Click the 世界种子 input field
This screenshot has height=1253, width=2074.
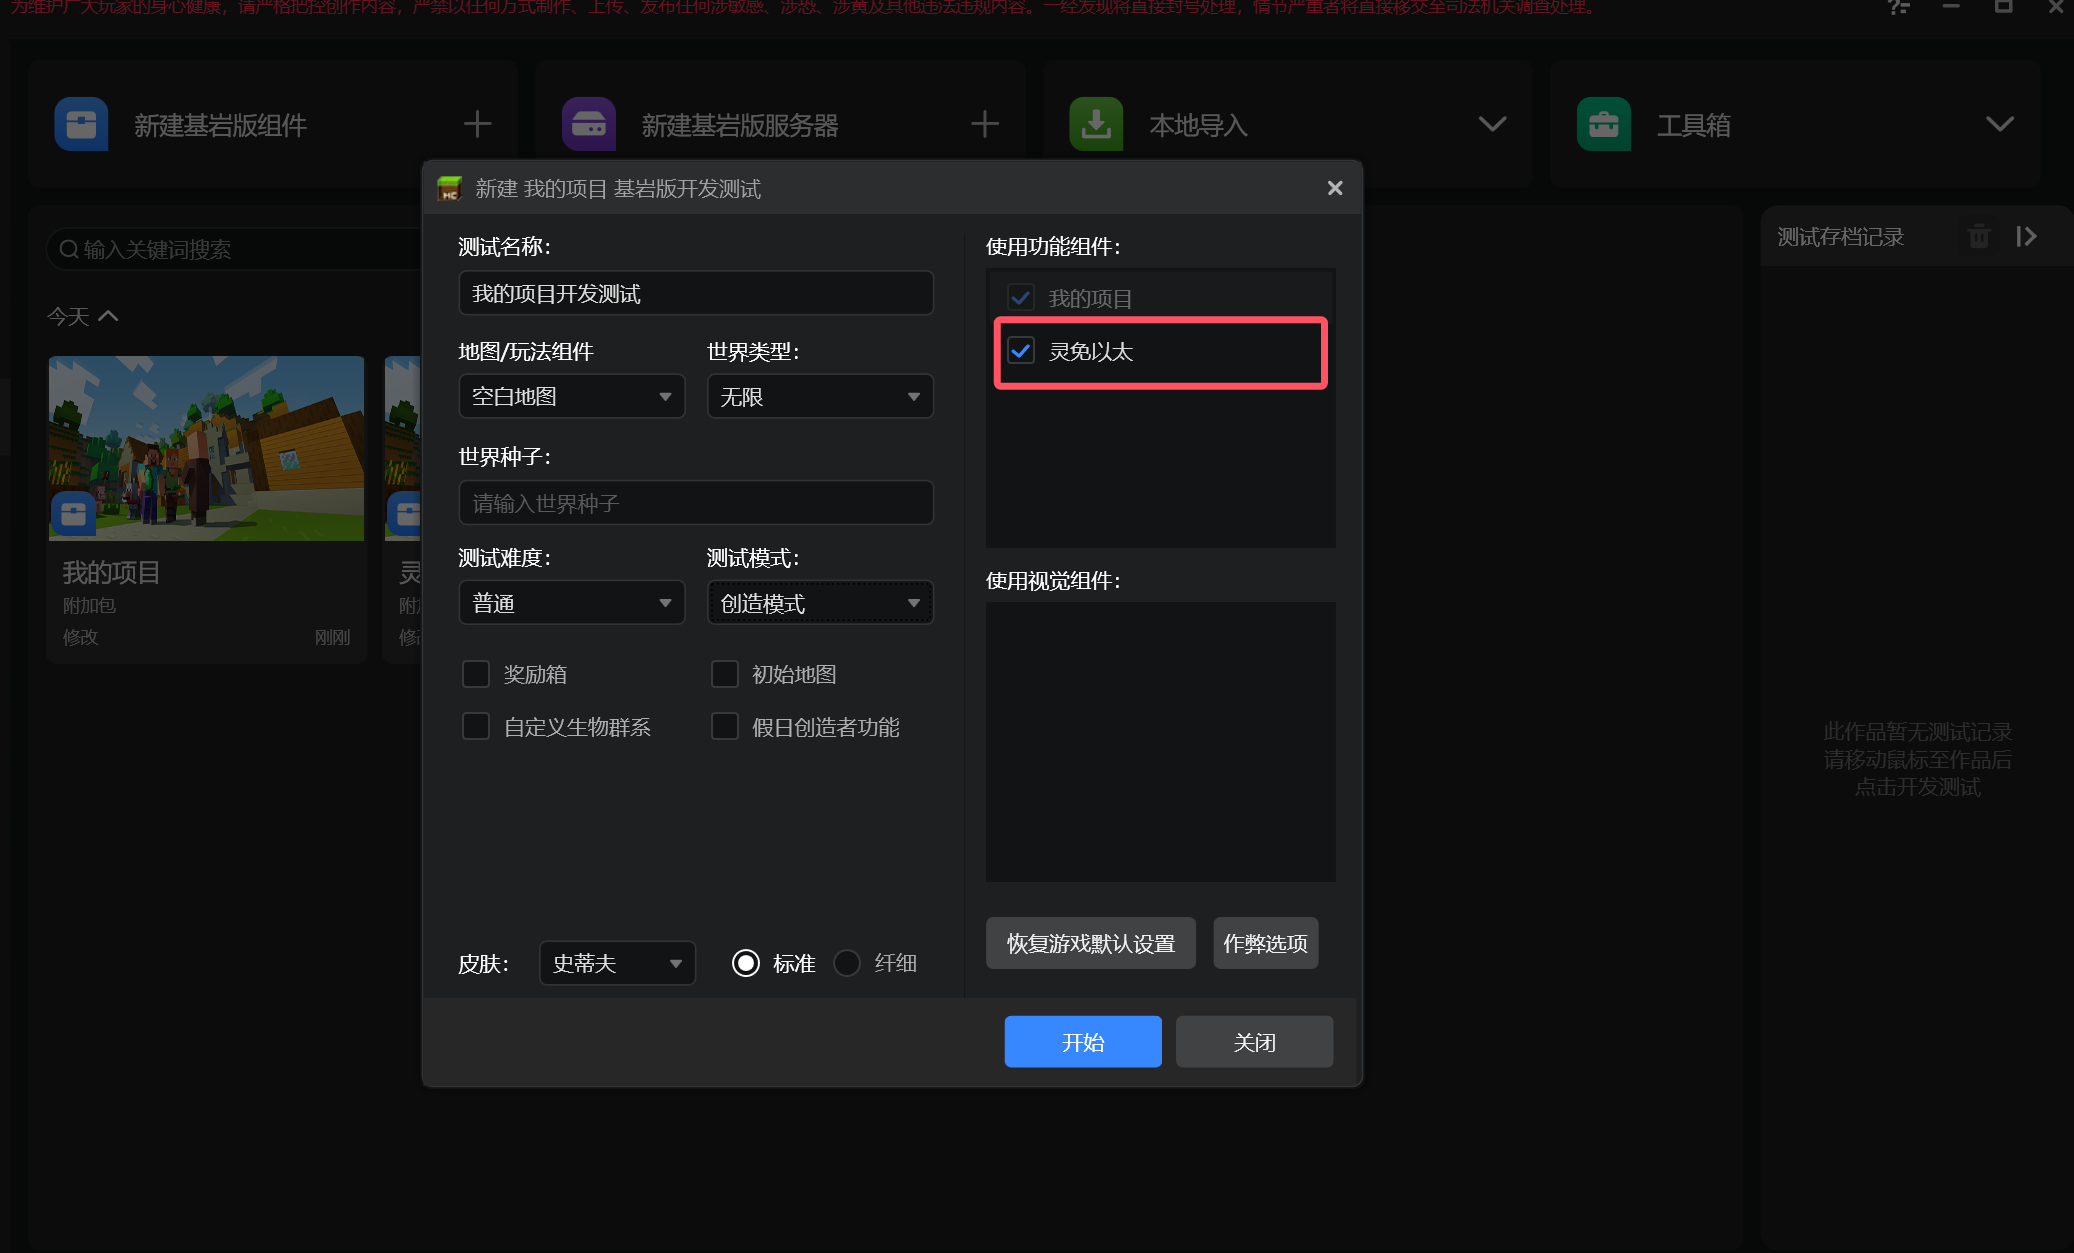(696, 503)
